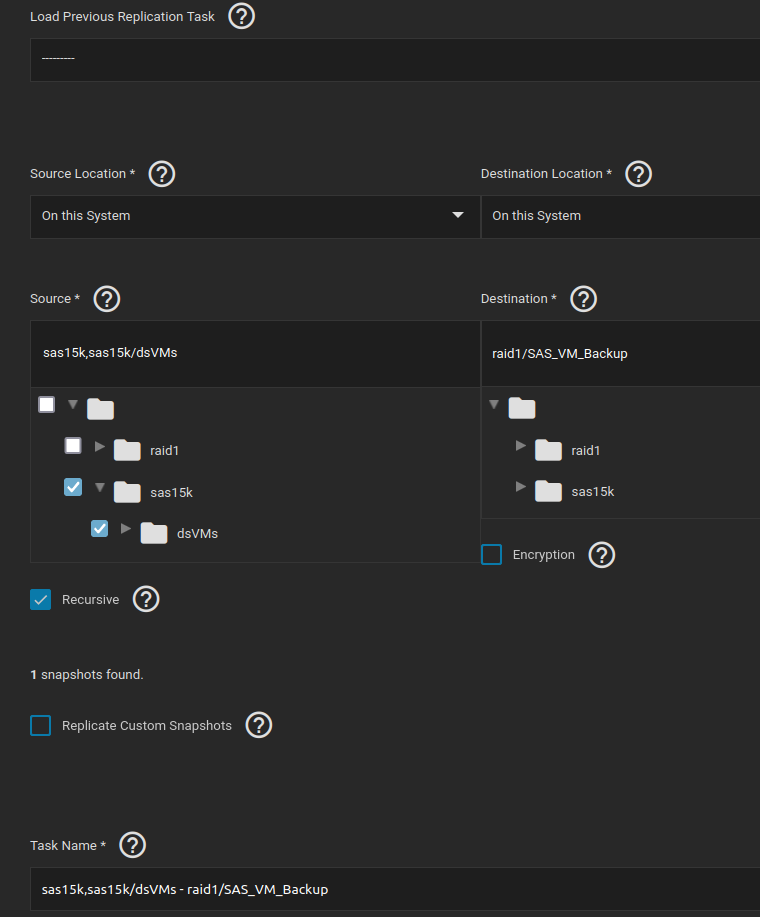Open help for Destination field
Image resolution: width=760 pixels, height=917 pixels.
[583, 299]
